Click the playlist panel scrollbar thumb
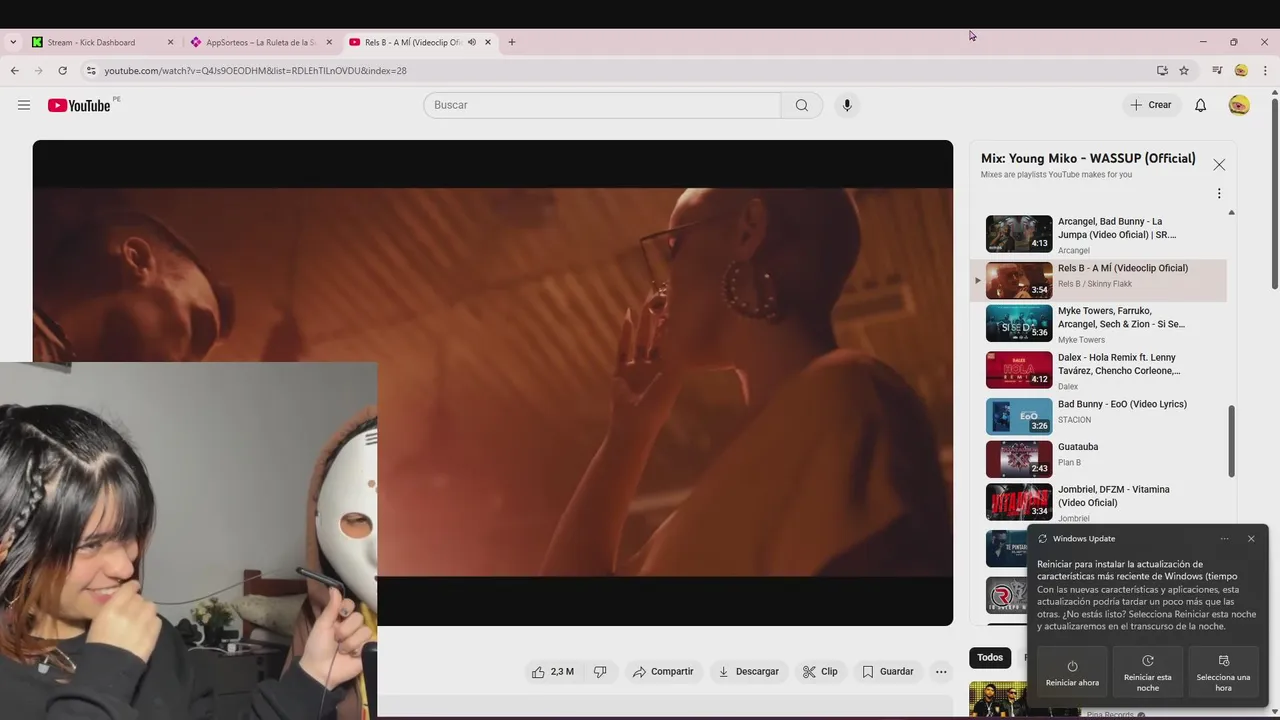1280x720 pixels. [1232, 441]
